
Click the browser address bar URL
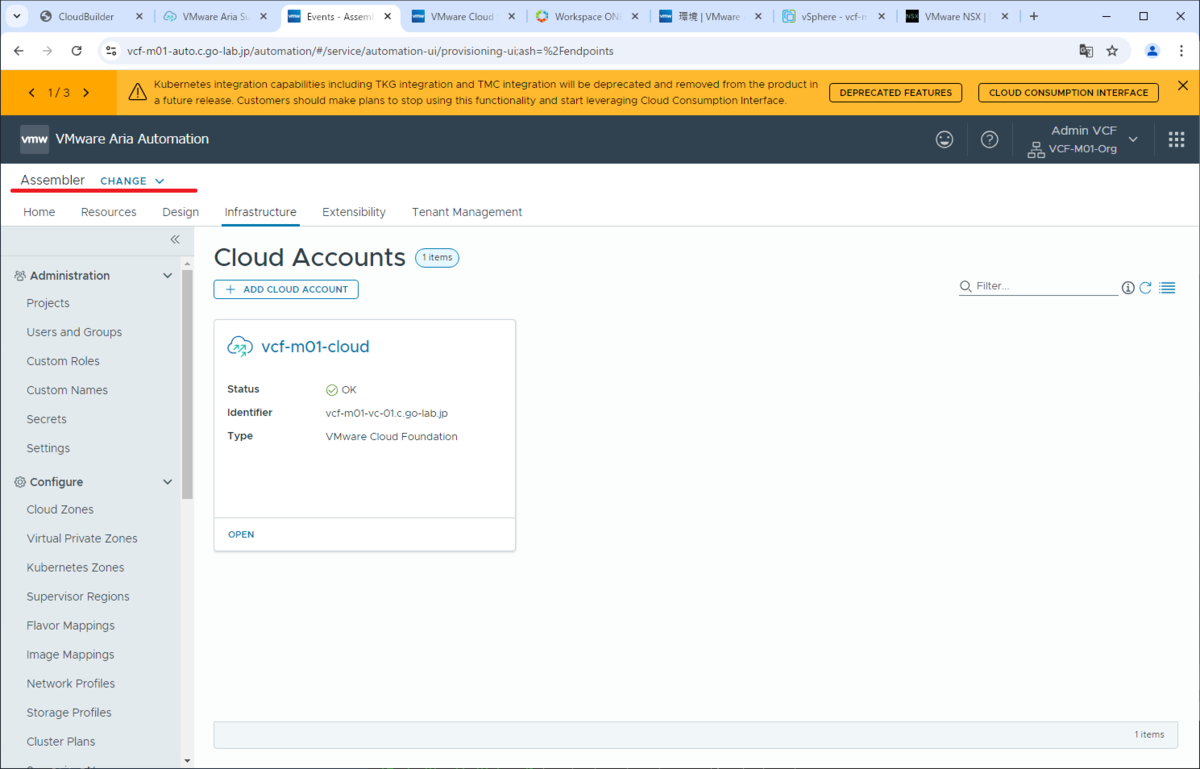370,51
